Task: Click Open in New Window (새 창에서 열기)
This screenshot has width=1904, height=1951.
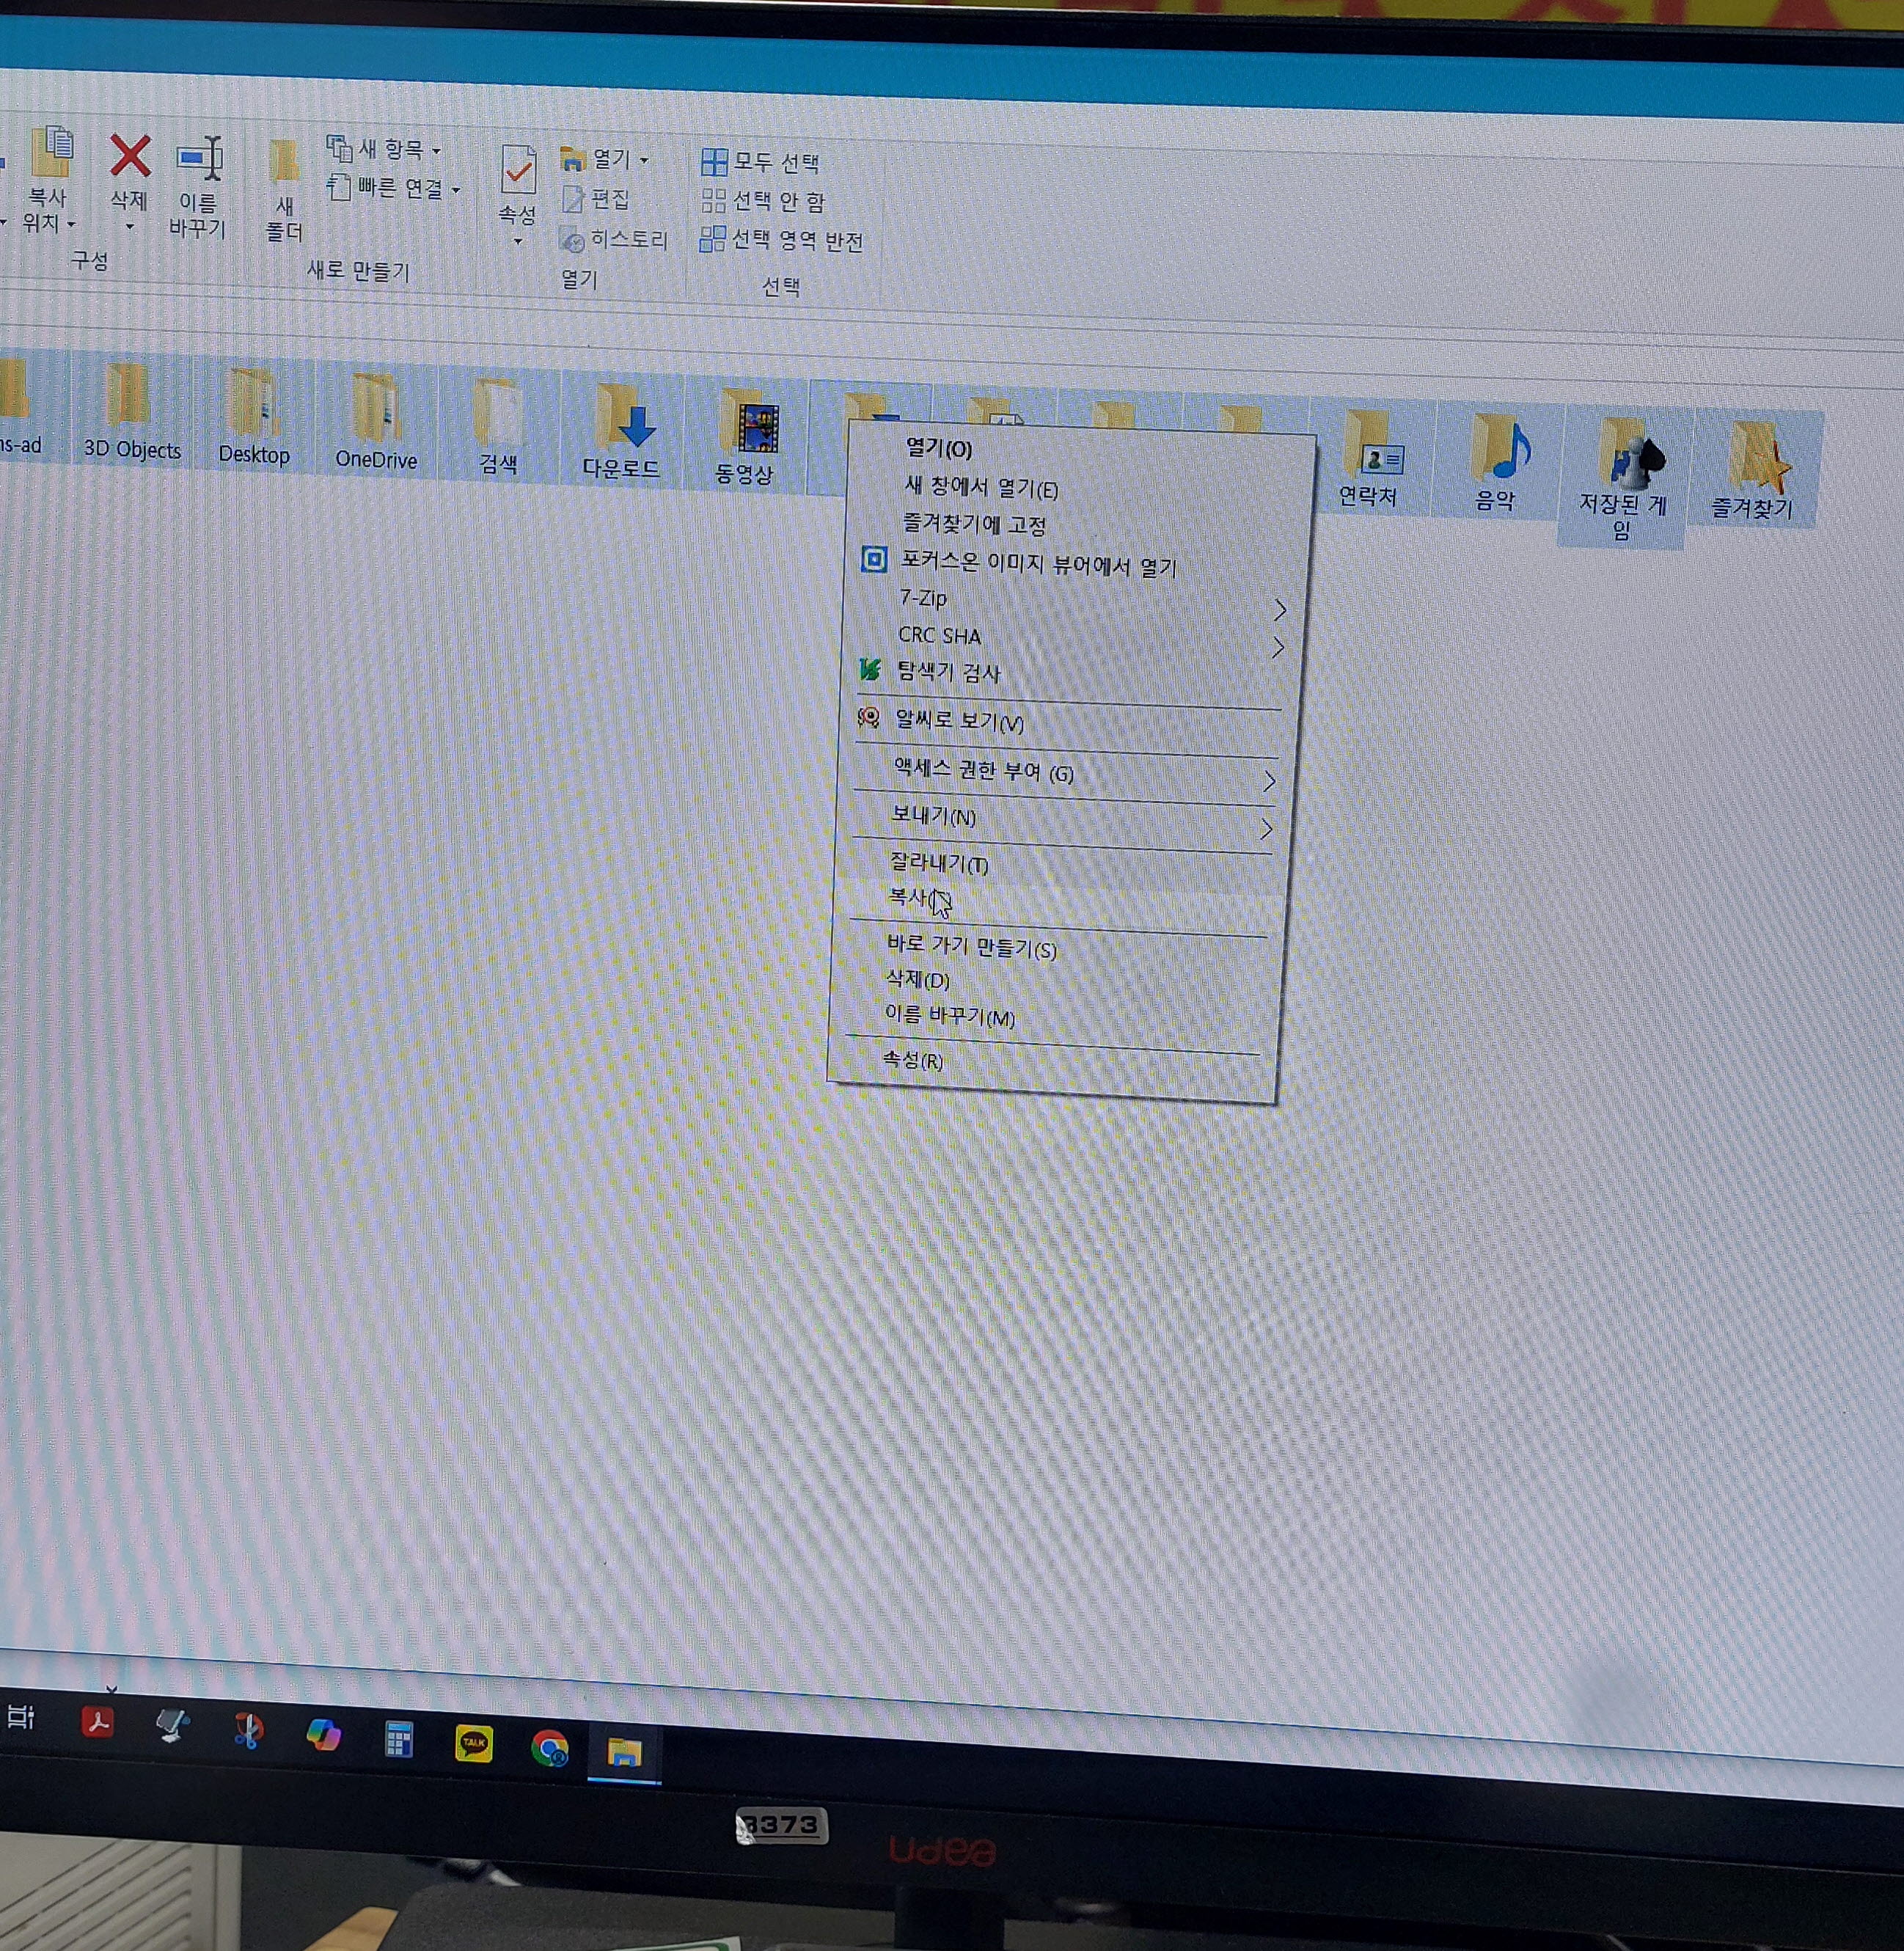Action: click(x=980, y=488)
